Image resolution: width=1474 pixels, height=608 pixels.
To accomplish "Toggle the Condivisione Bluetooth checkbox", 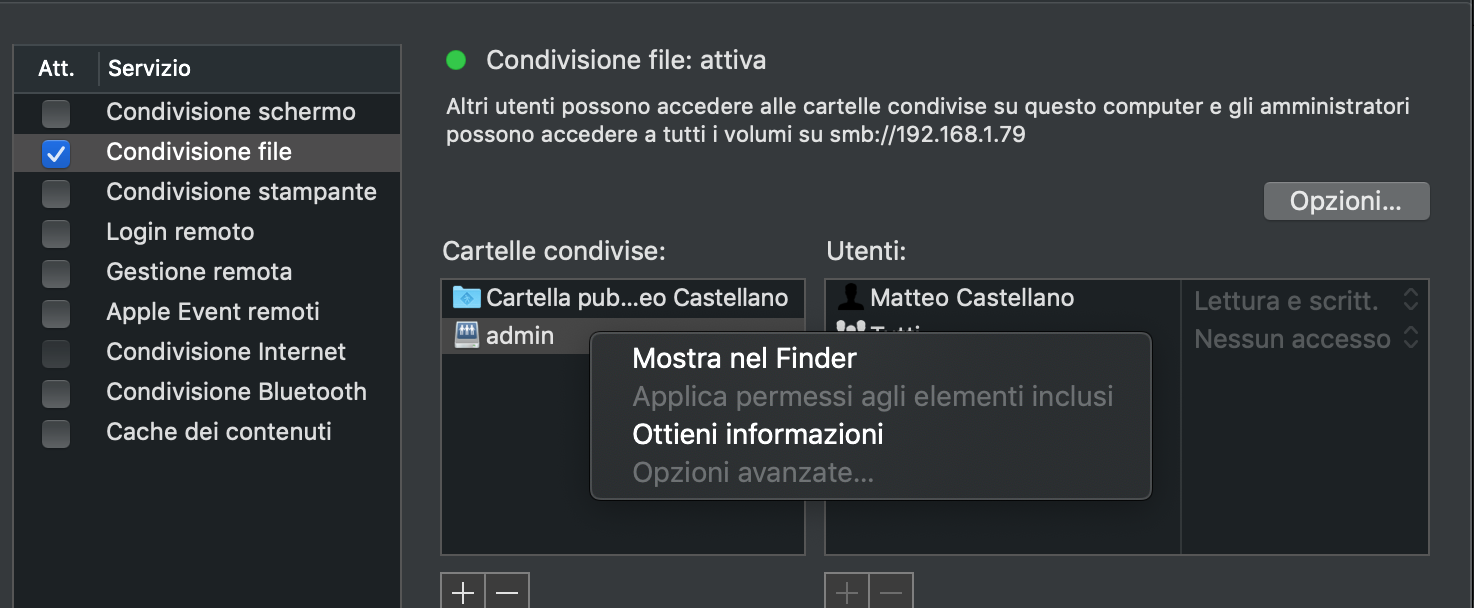I will pos(56,393).
